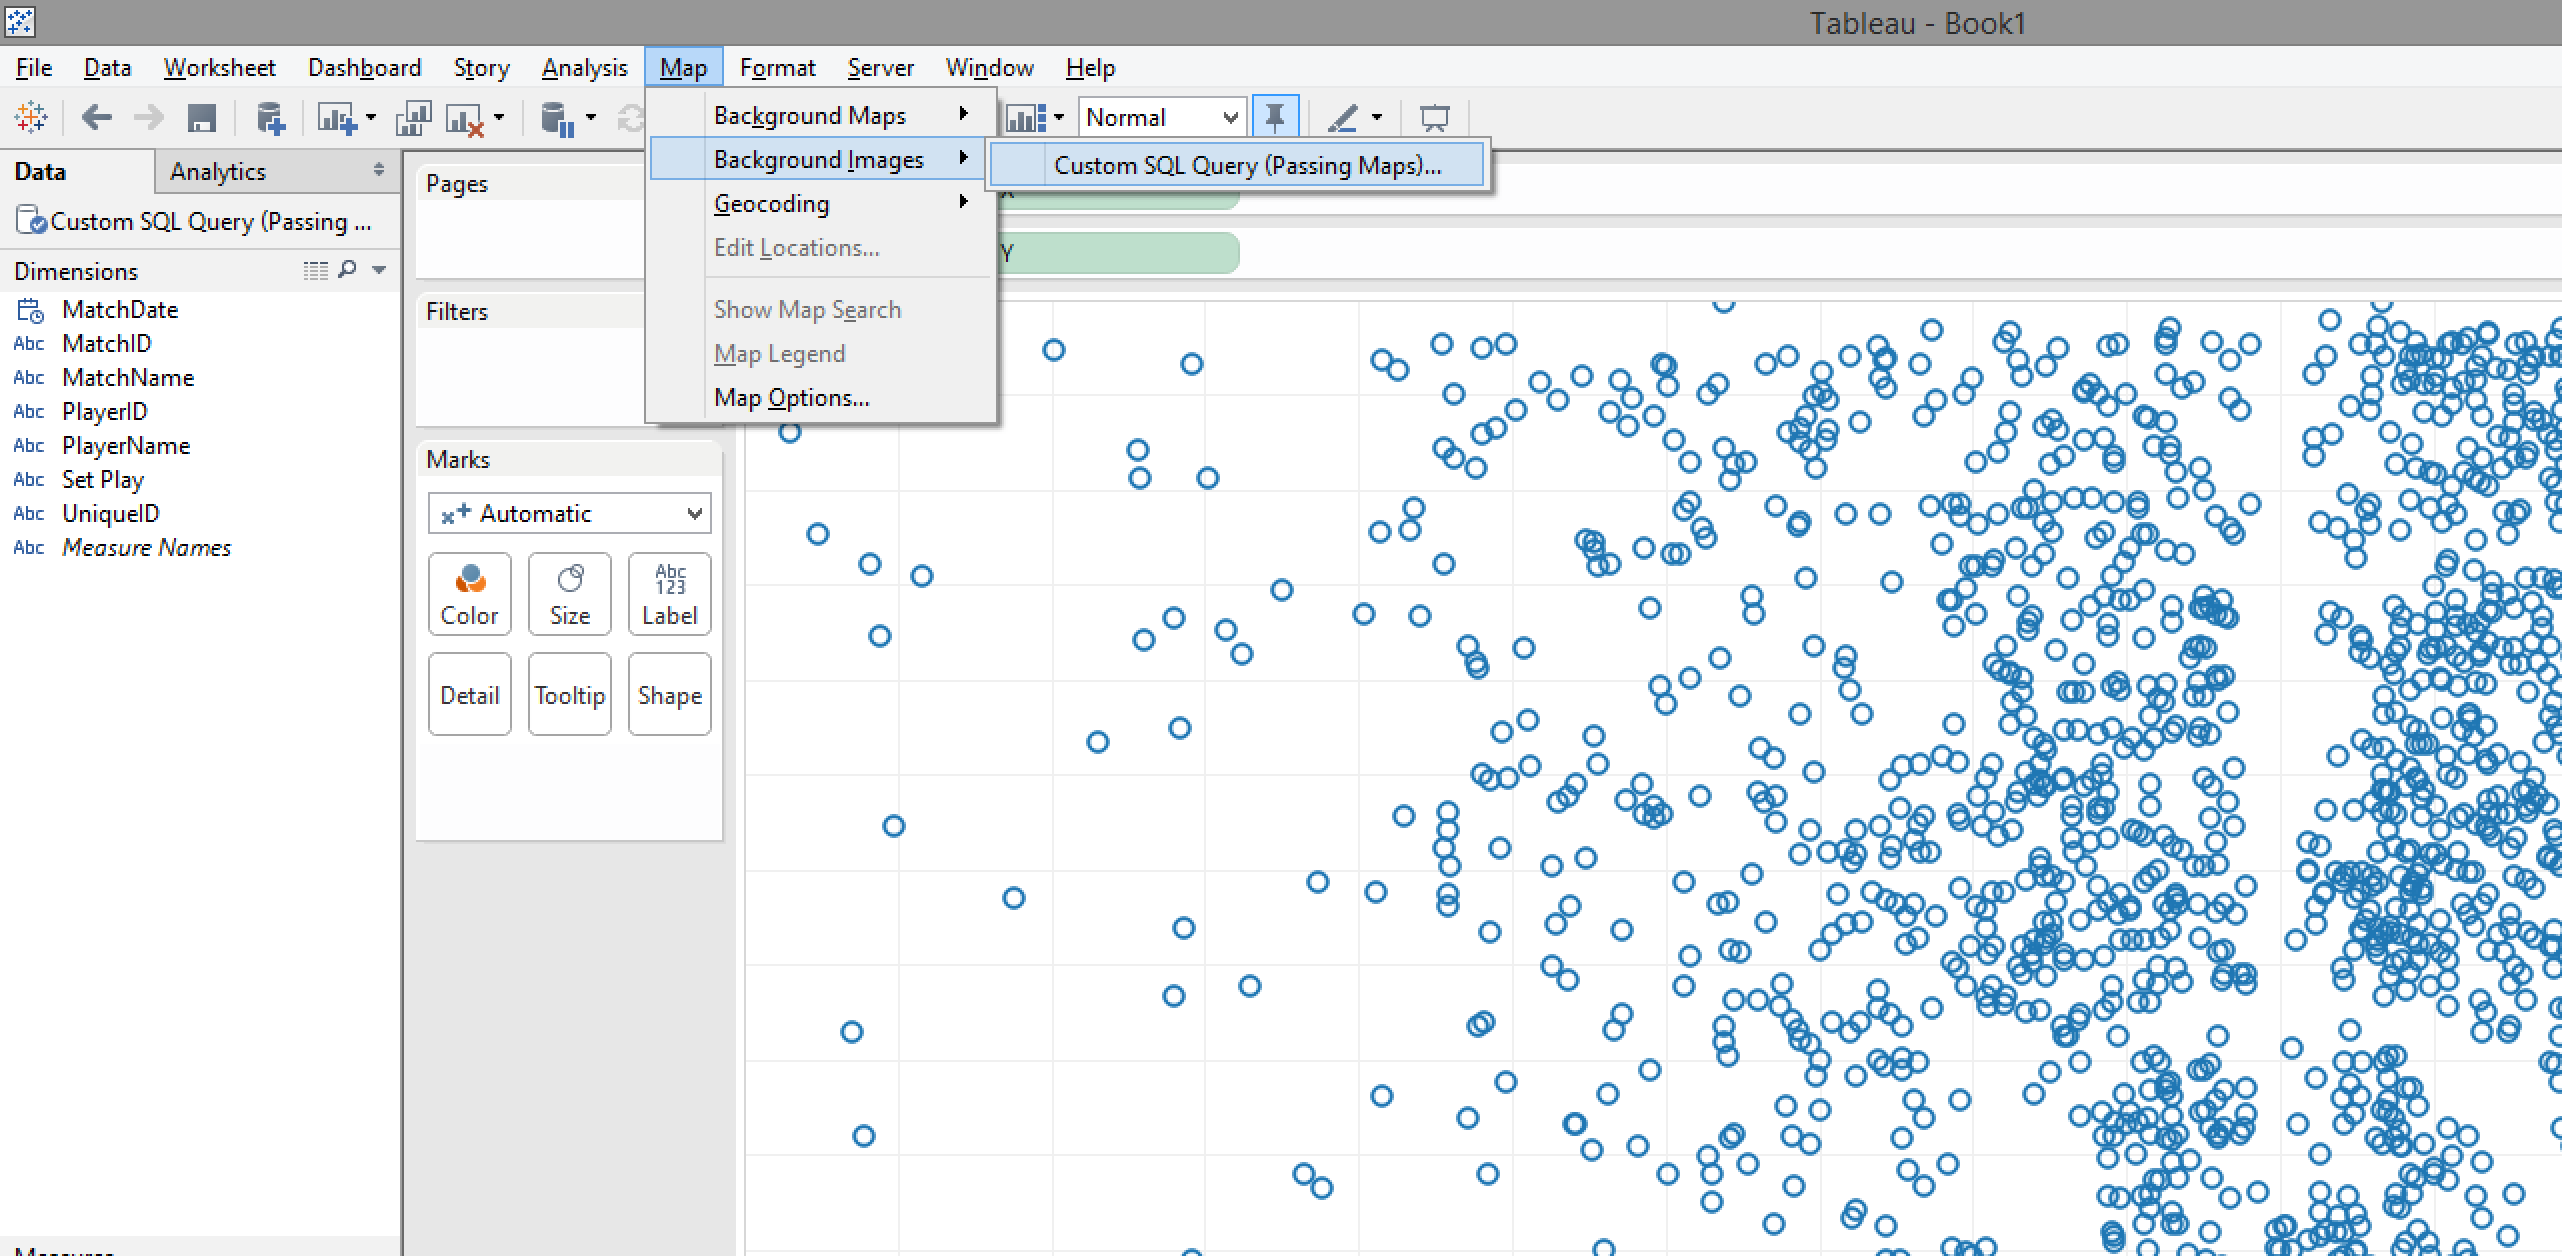Screen dimensions: 2562x1256
Task: Open the Dashboard menu
Action: coord(364,68)
